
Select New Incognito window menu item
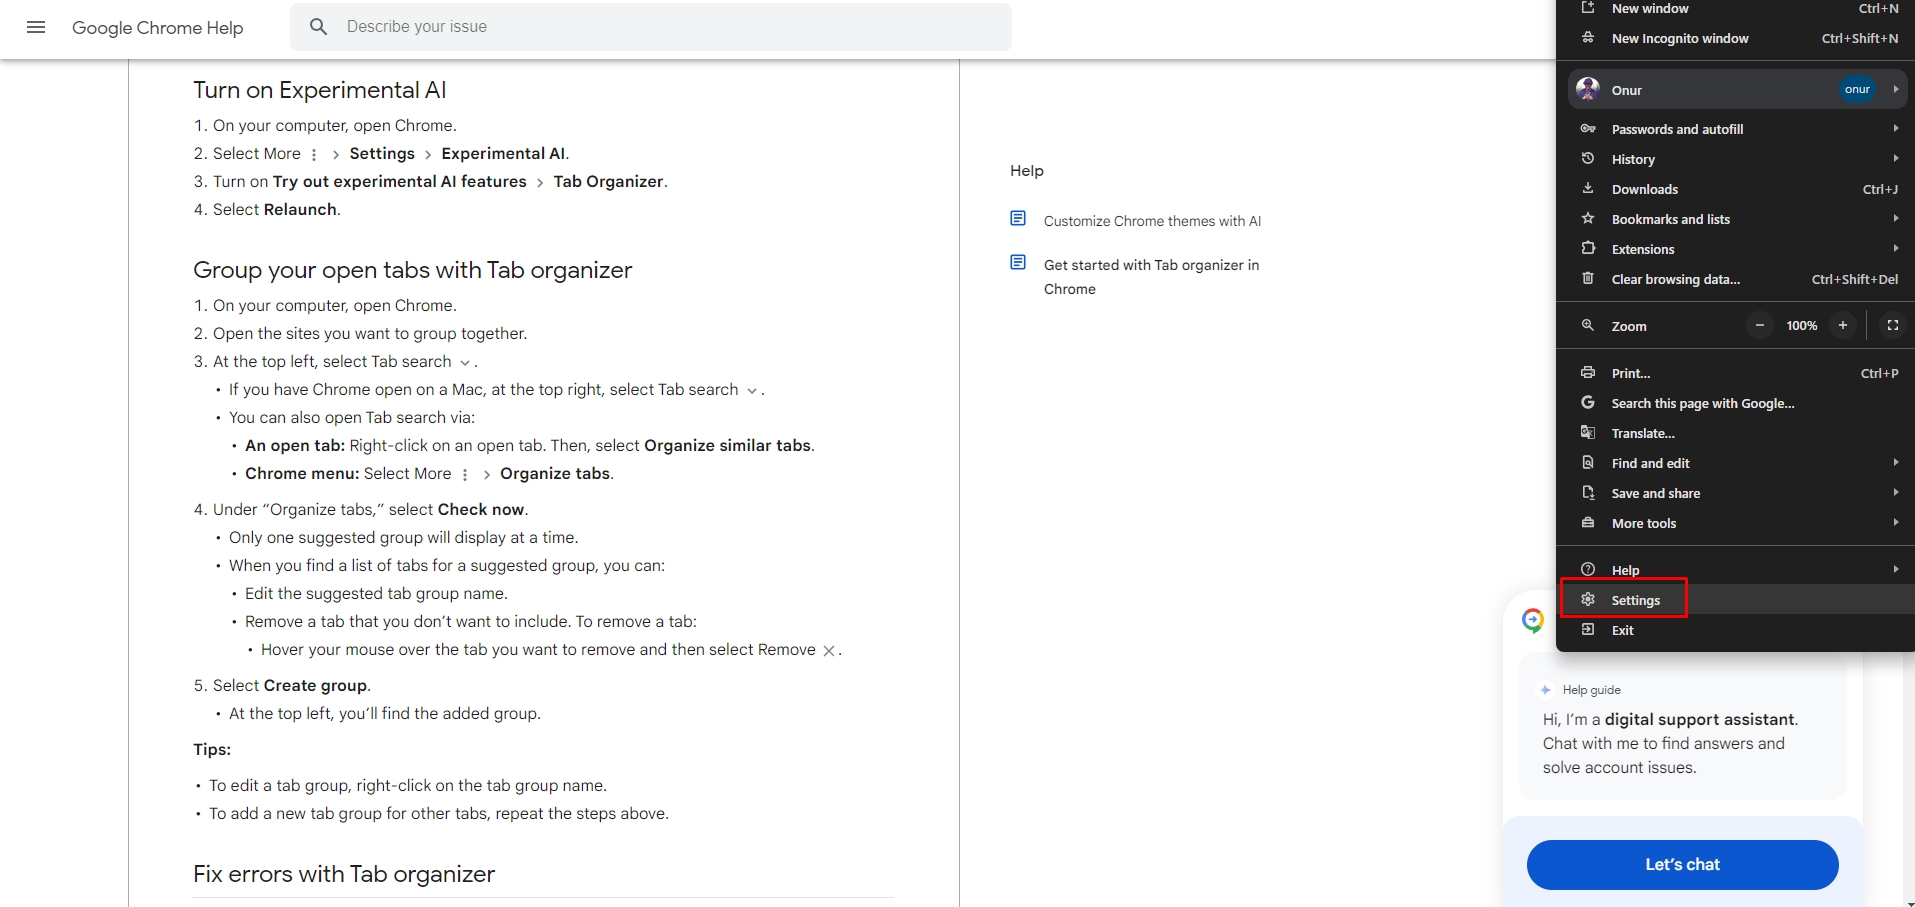point(1738,38)
